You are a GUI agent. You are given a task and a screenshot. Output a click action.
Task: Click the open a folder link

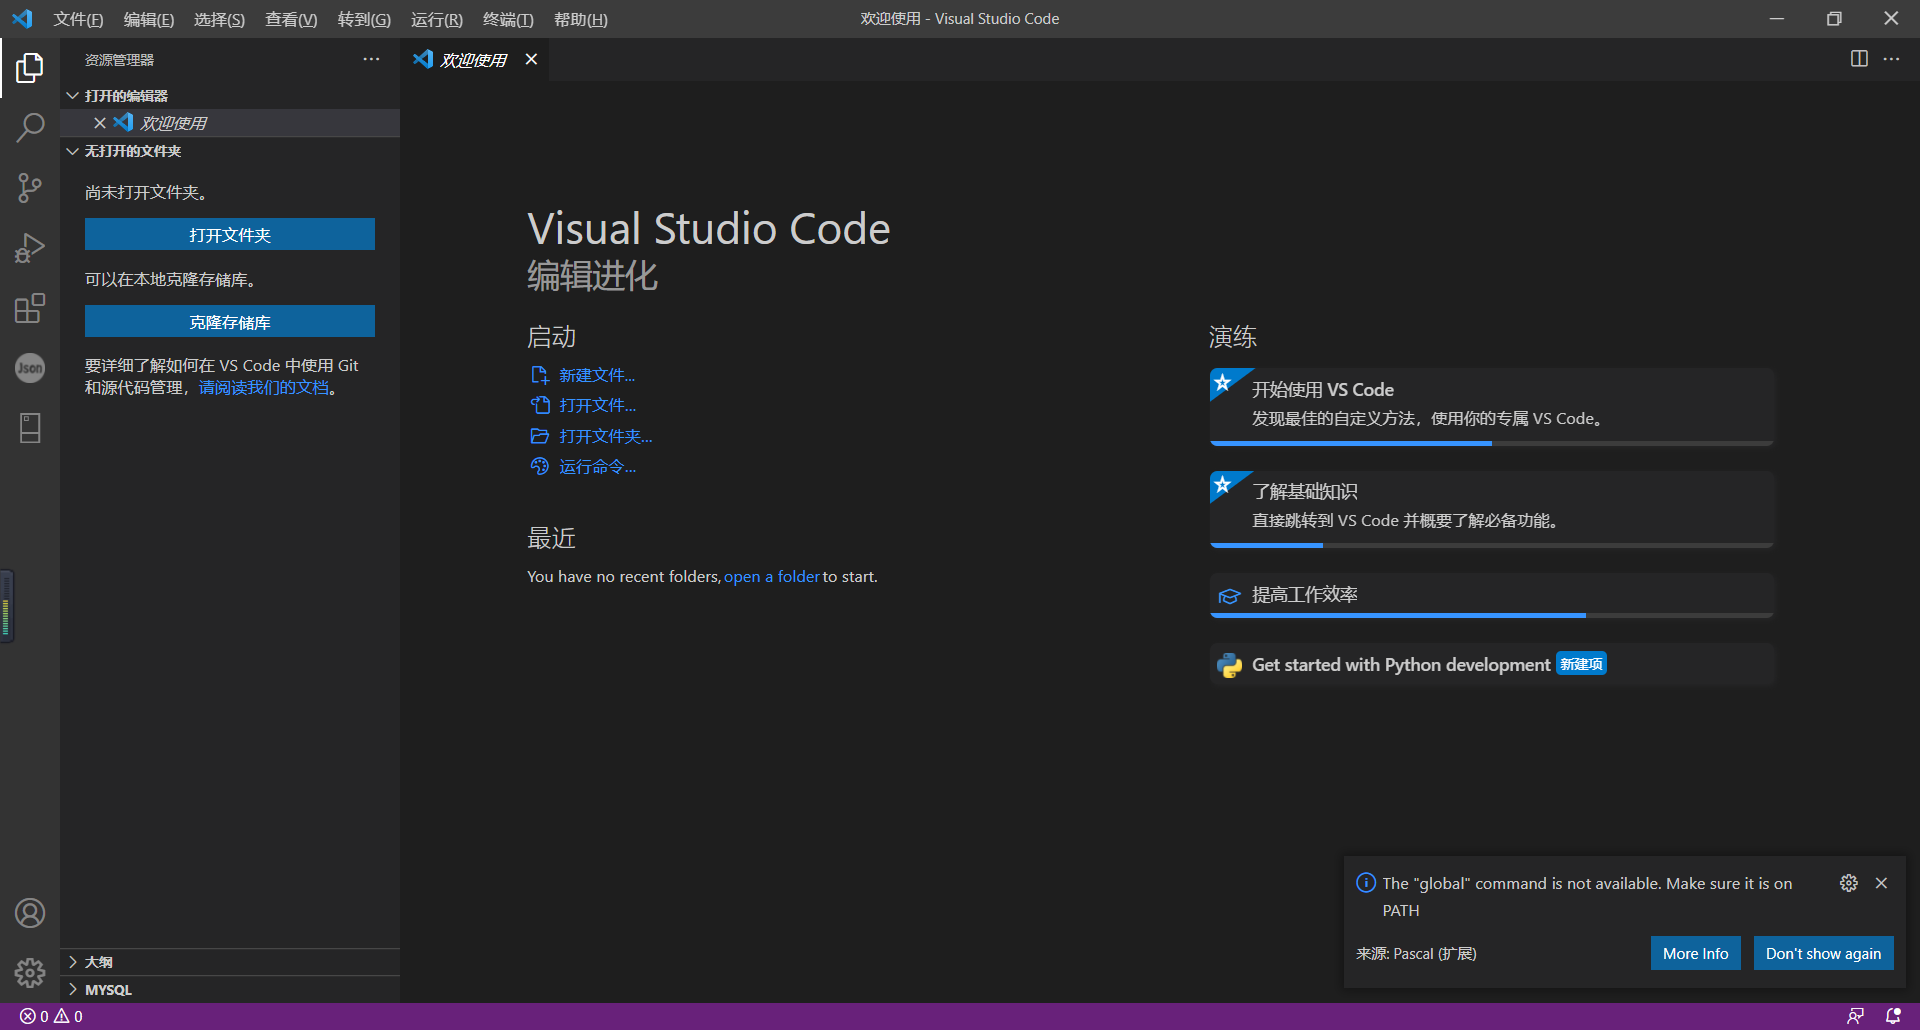coord(771,576)
